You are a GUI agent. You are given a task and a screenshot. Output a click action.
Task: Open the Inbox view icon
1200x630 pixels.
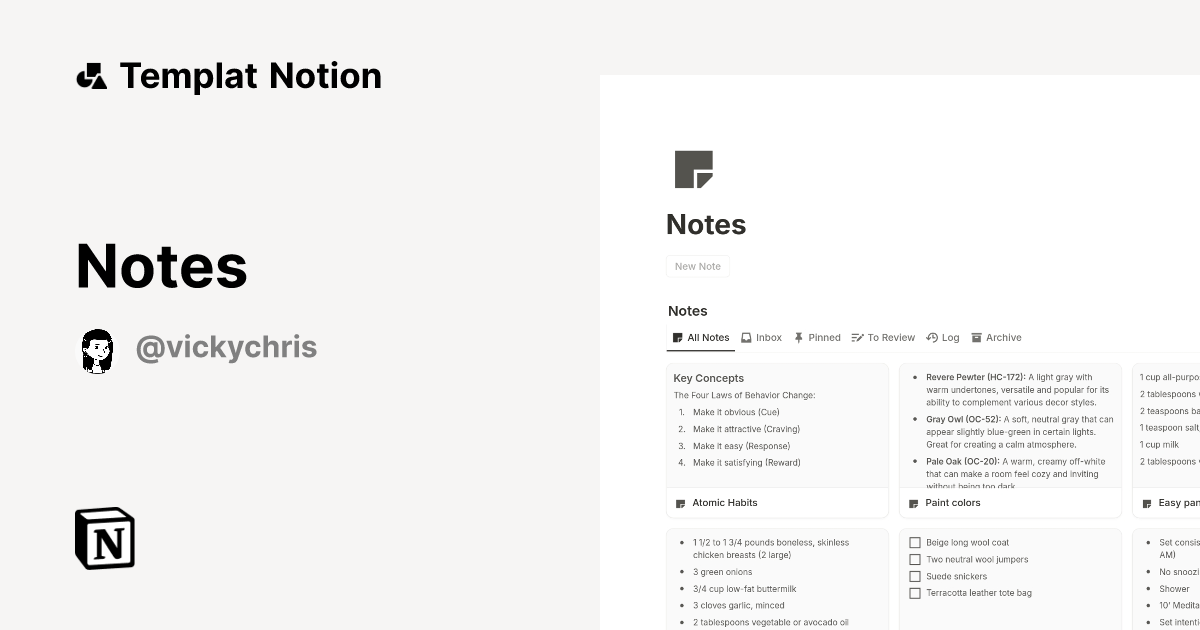tap(746, 337)
